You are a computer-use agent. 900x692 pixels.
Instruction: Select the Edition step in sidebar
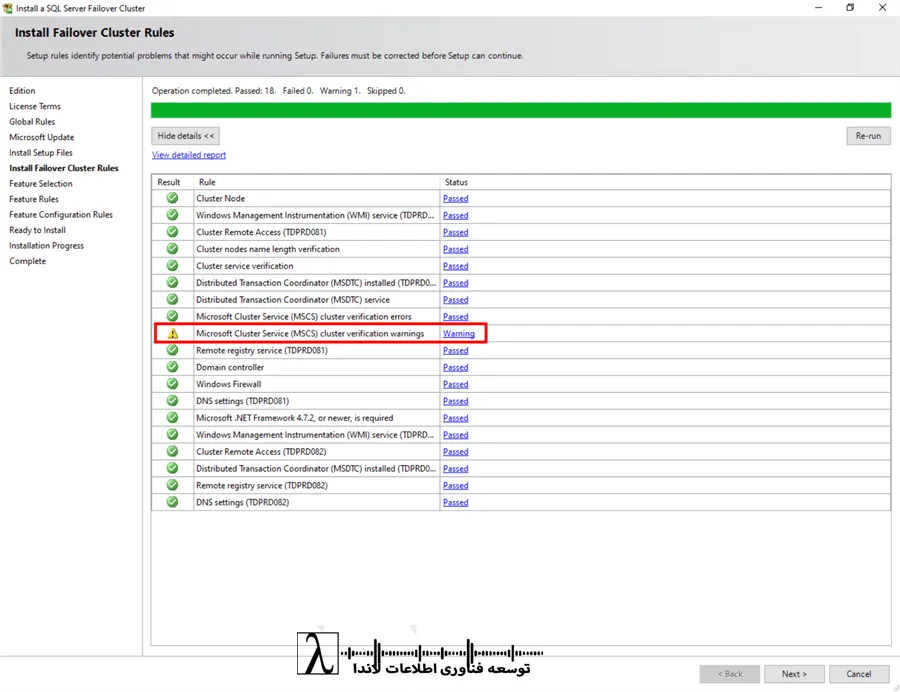tap(22, 91)
